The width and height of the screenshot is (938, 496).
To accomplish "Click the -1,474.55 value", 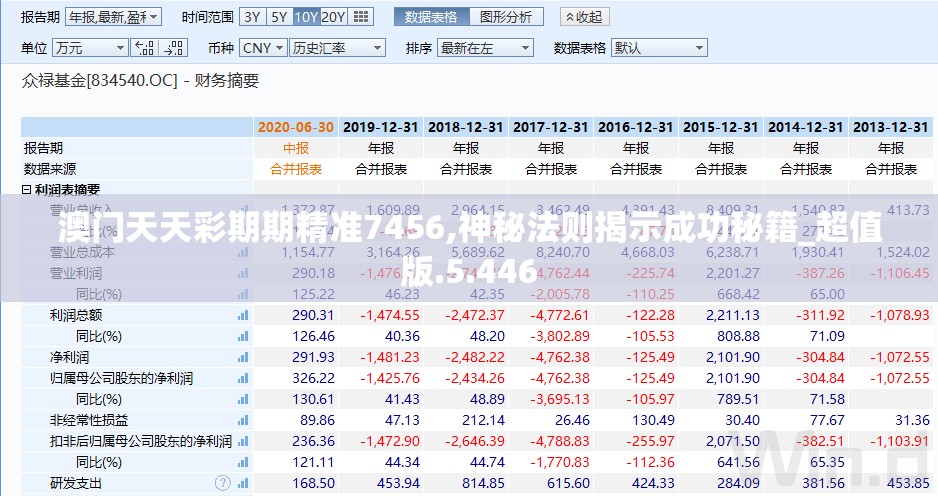I will pyautogui.click(x=390, y=315).
